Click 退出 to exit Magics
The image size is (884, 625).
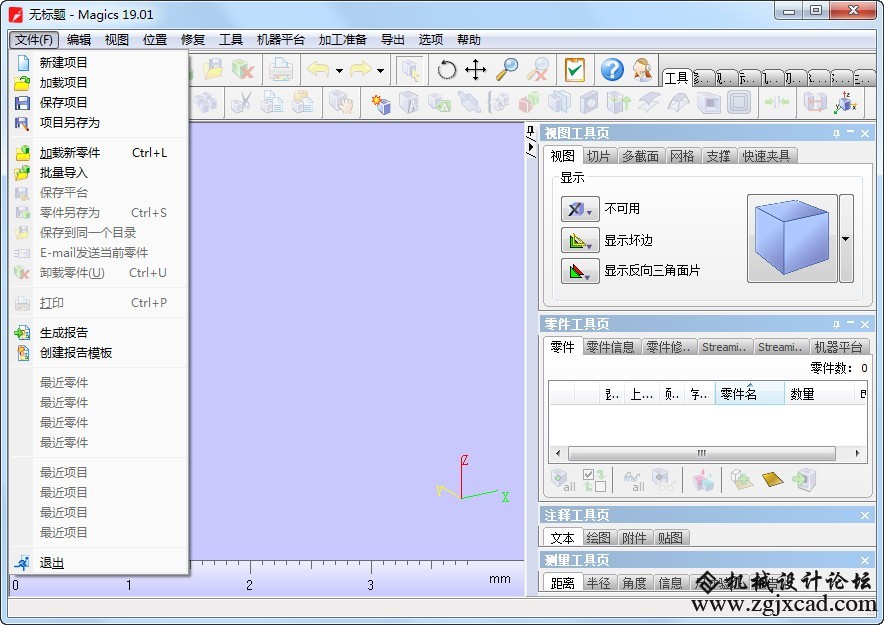(99, 562)
